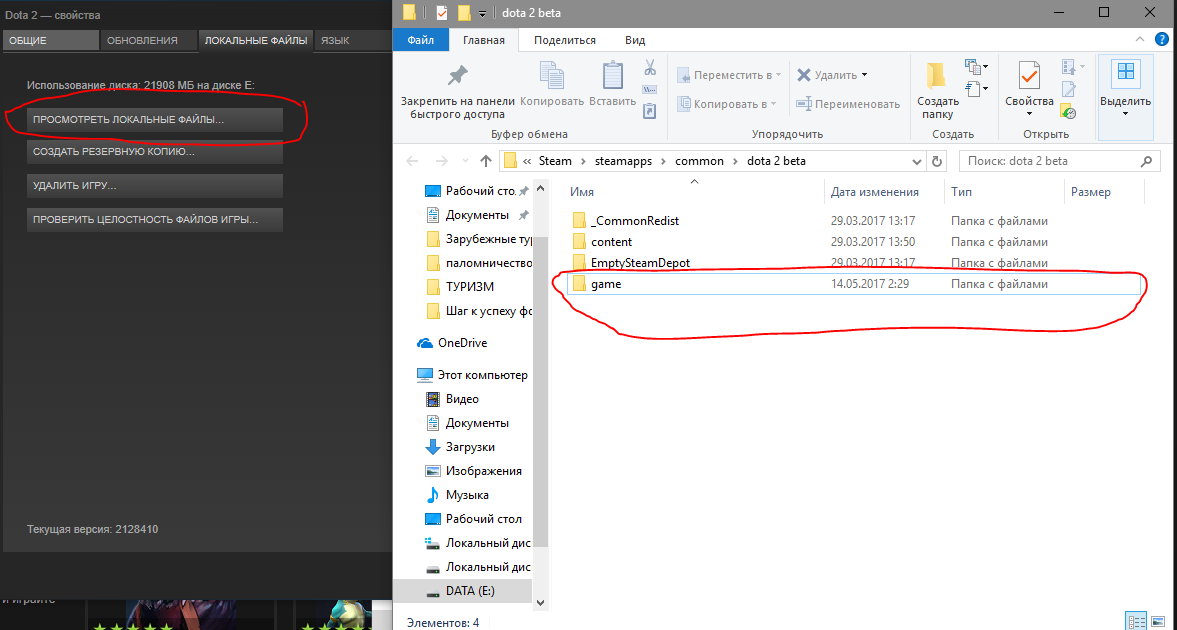Click the pin to Quick Access icon
The height and width of the screenshot is (630, 1177).
tap(457, 77)
